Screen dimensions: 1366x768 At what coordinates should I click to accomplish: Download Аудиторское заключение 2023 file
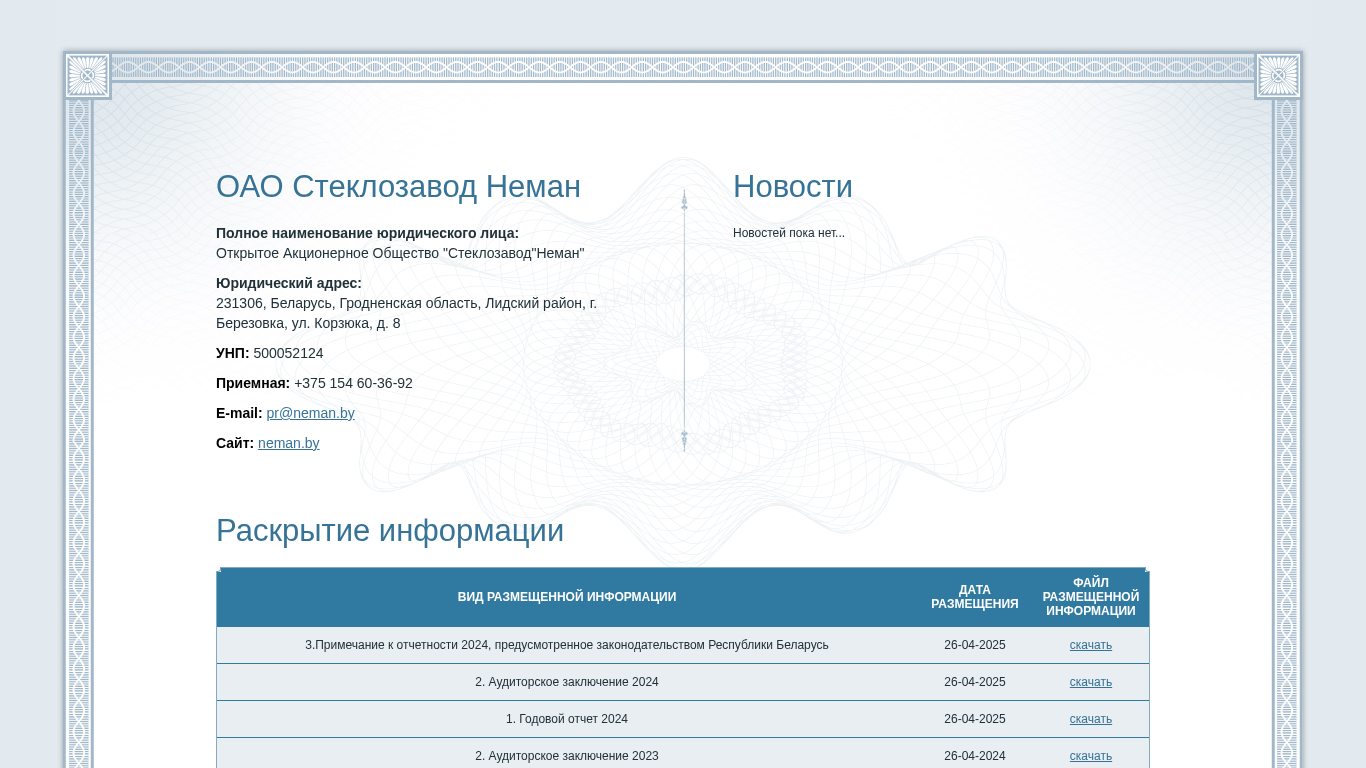[1090, 756]
